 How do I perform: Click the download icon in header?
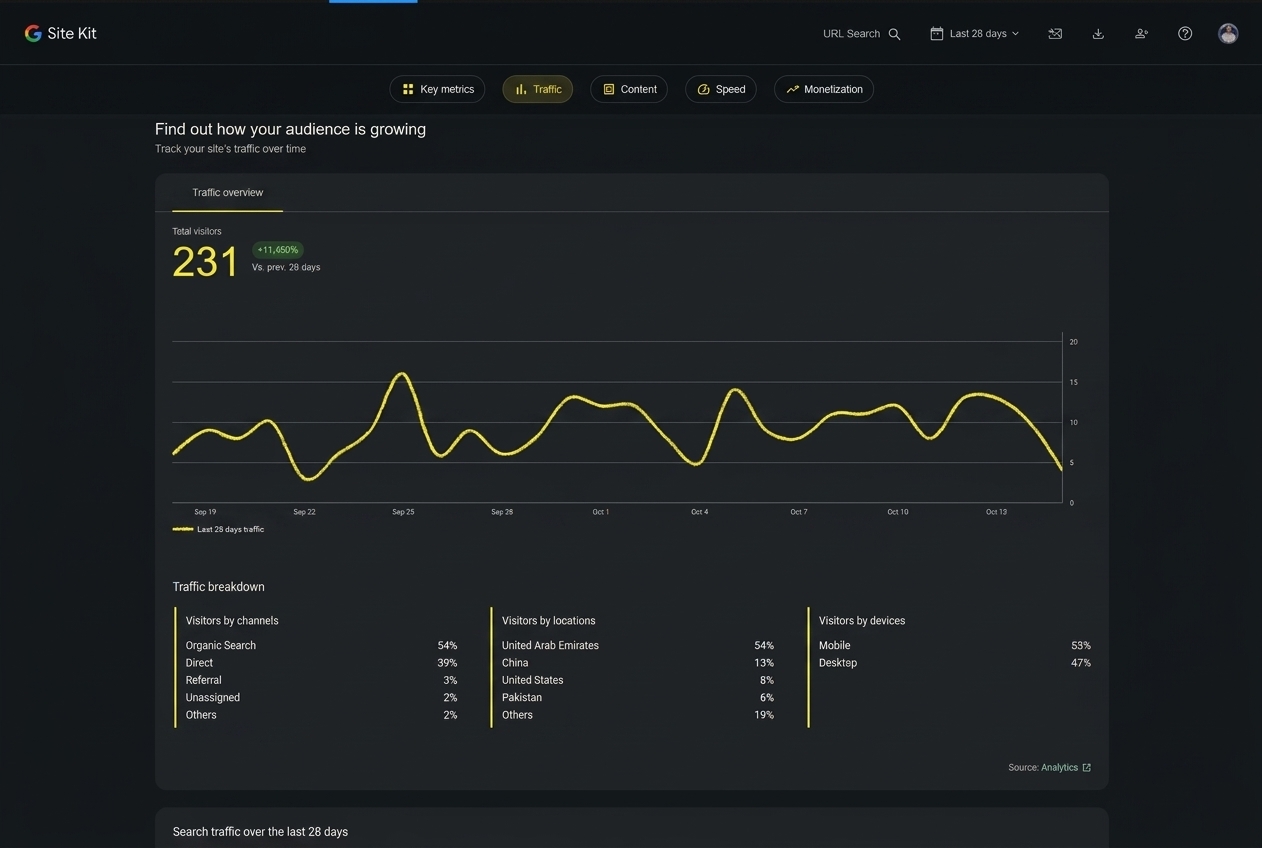1098,33
